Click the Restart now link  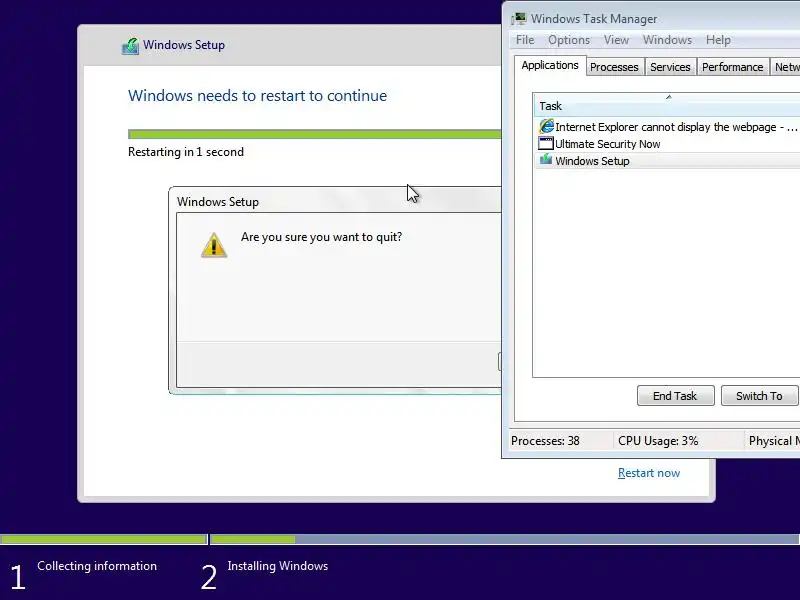[648, 473]
